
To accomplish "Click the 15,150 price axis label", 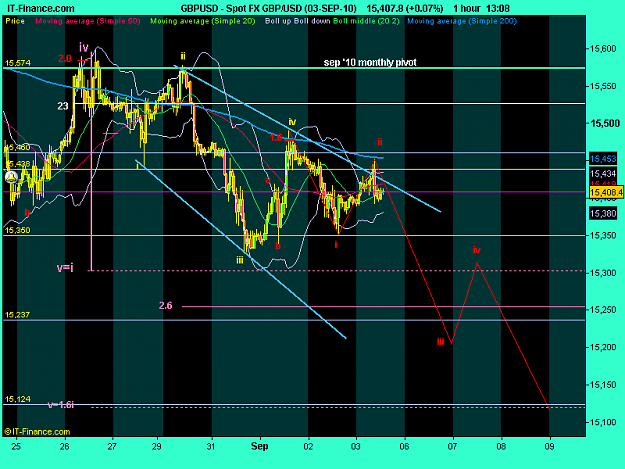I will click(603, 385).
